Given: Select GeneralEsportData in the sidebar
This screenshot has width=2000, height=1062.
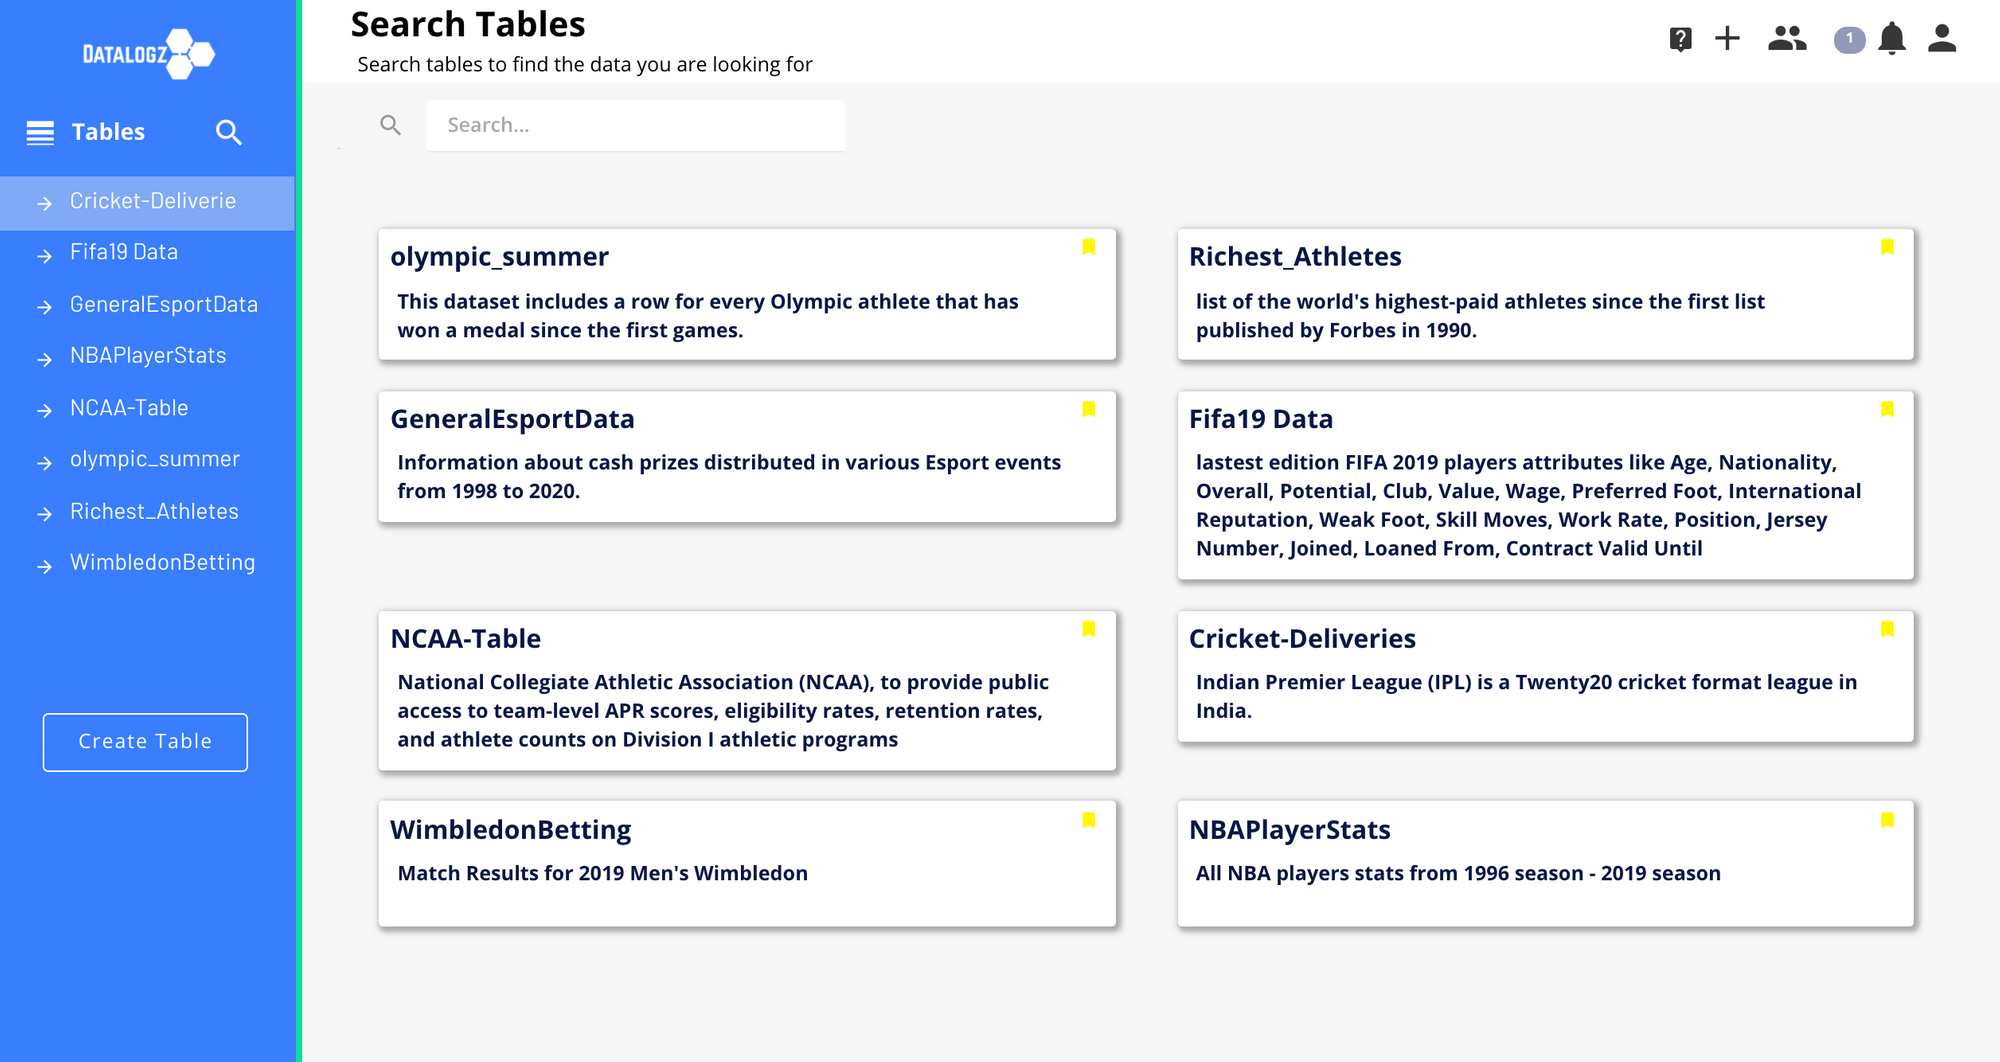Looking at the screenshot, I should pos(164,304).
